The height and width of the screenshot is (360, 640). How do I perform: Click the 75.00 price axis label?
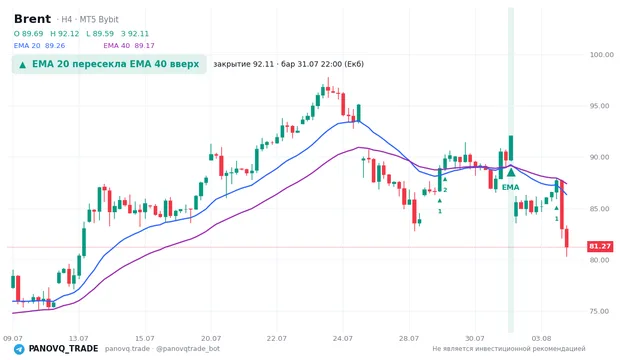tap(600, 311)
